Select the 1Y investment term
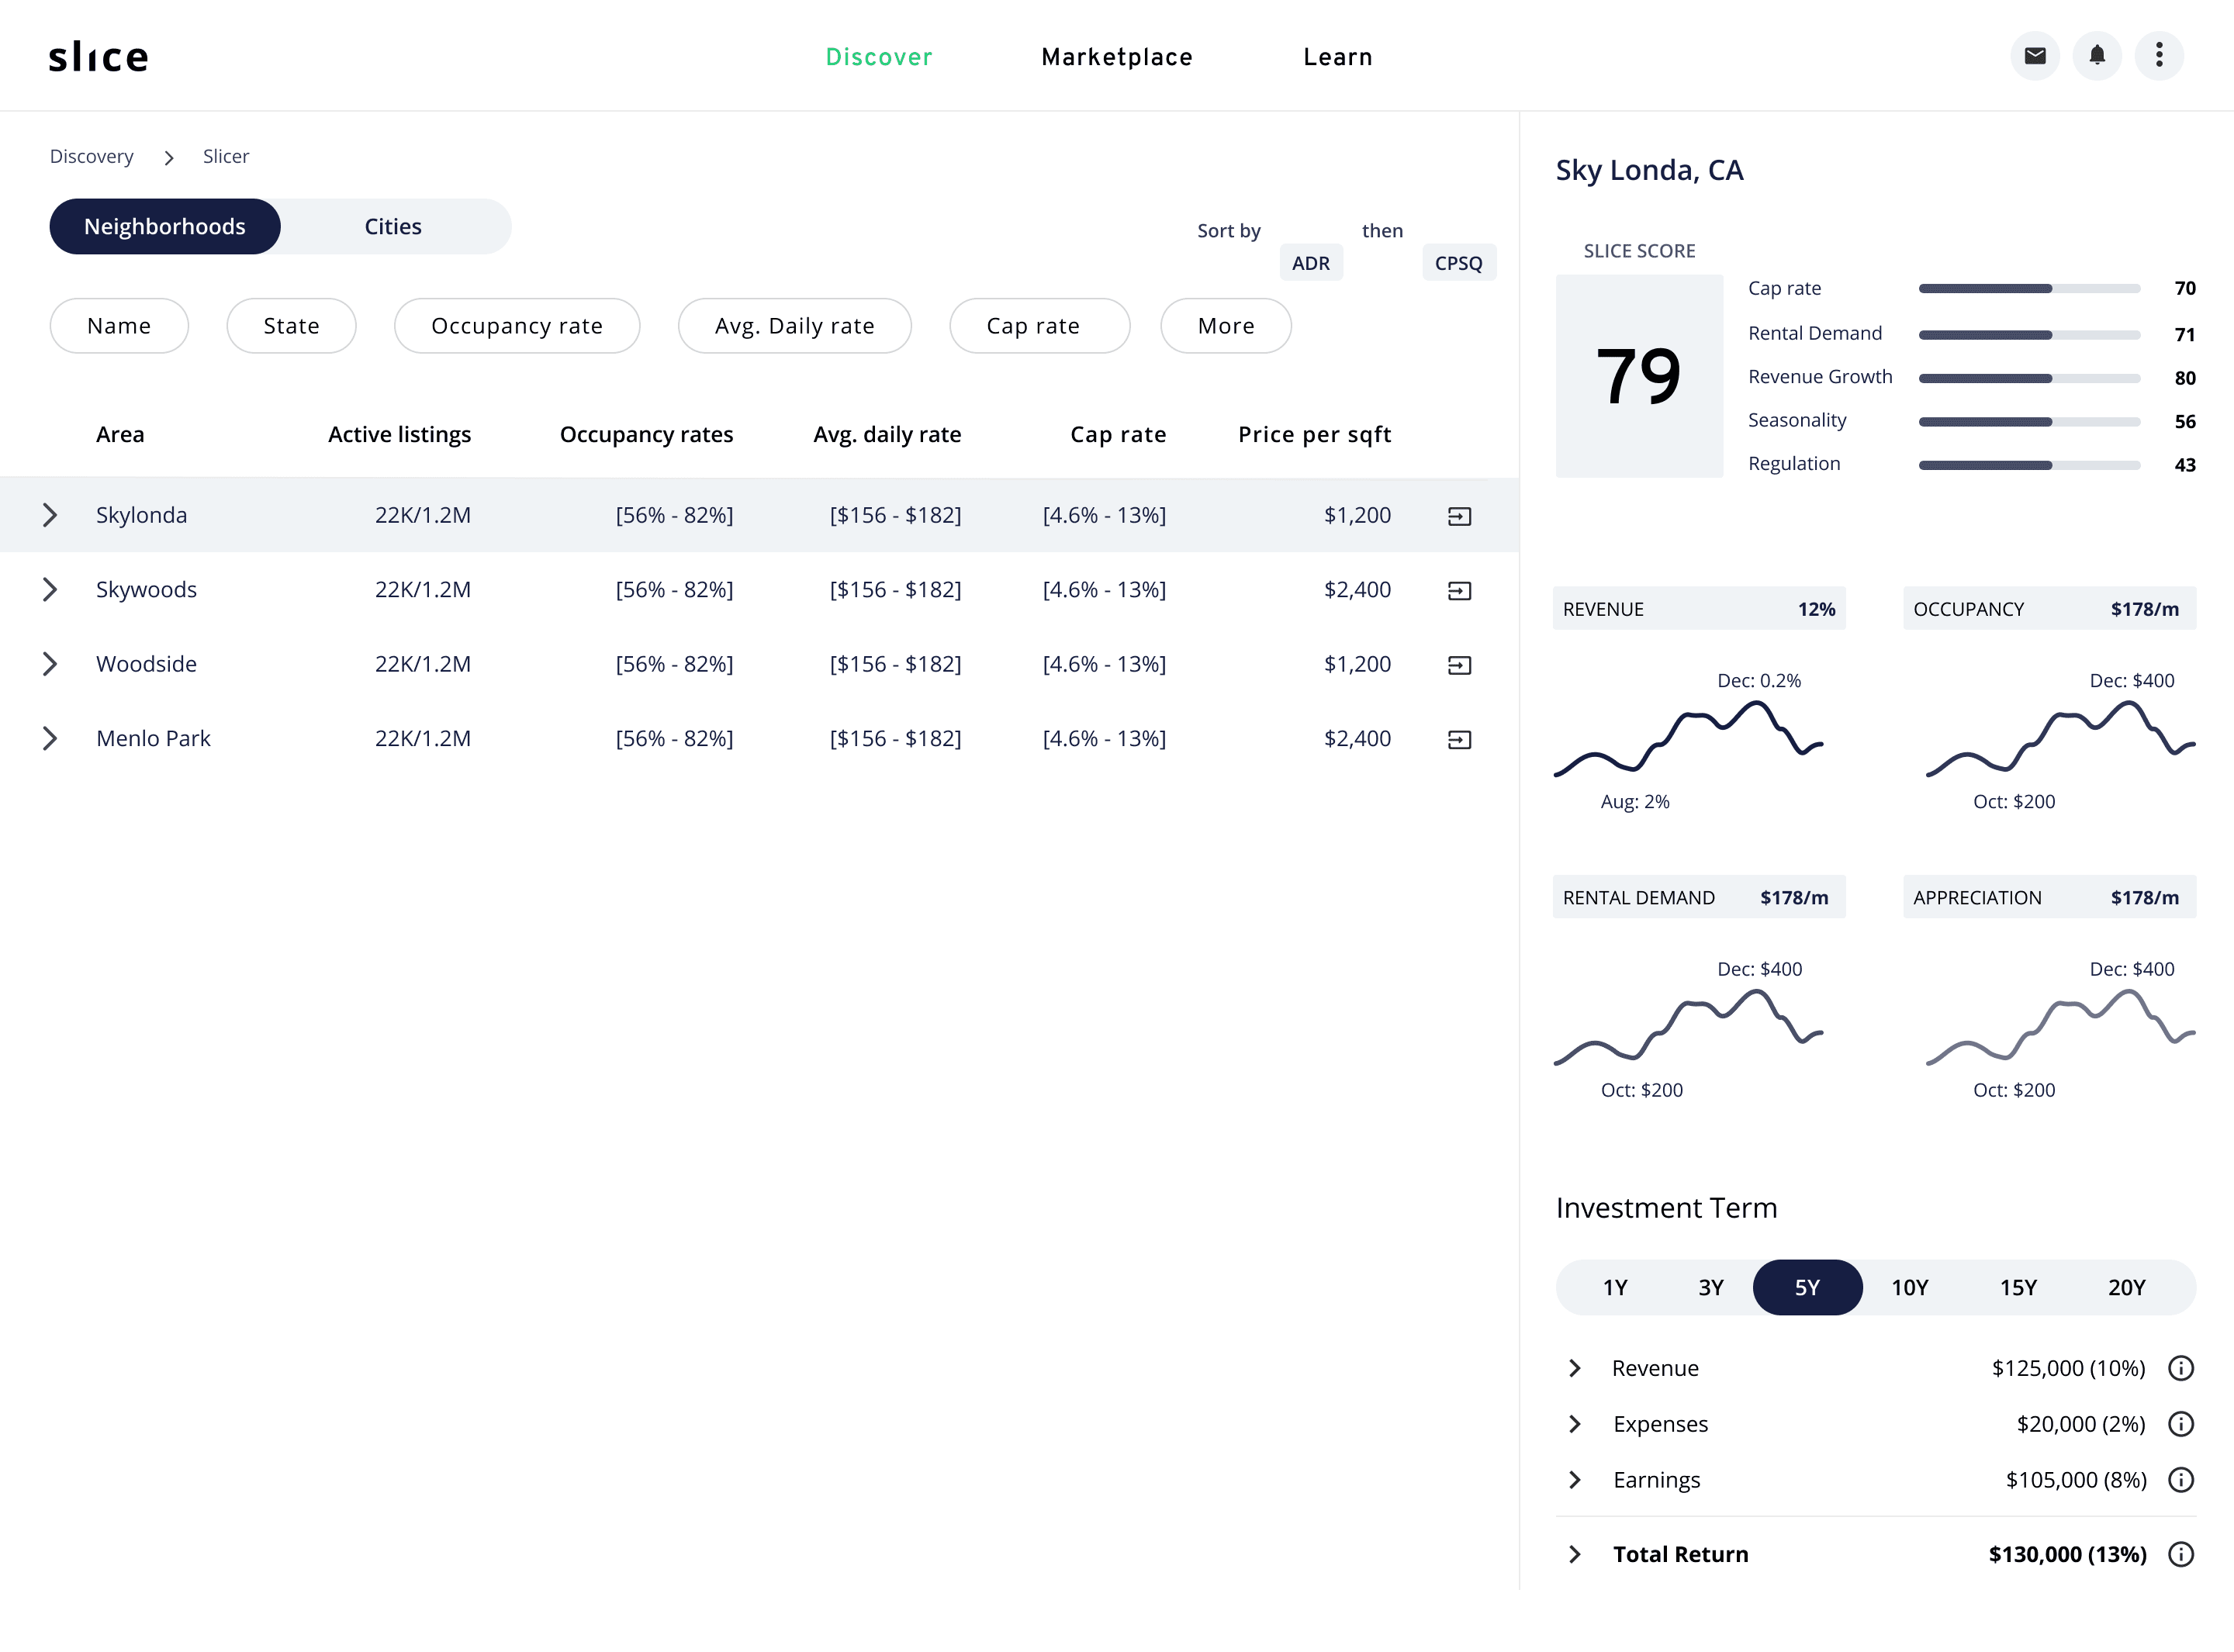 click(1615, 1288)
